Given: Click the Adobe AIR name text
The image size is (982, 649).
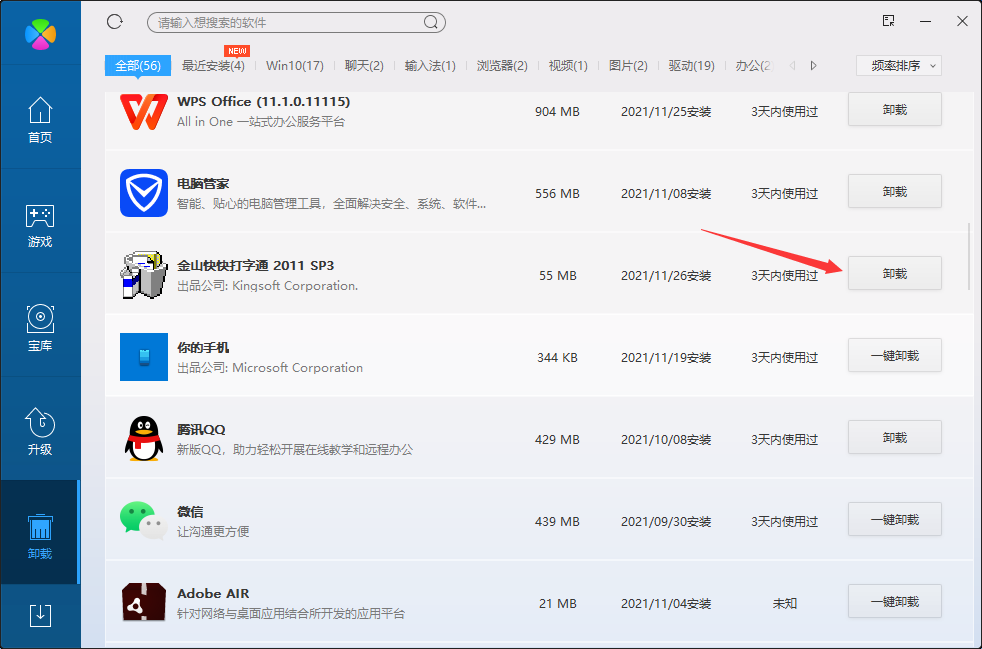Looking at the screenshot, I should [213, 593].
